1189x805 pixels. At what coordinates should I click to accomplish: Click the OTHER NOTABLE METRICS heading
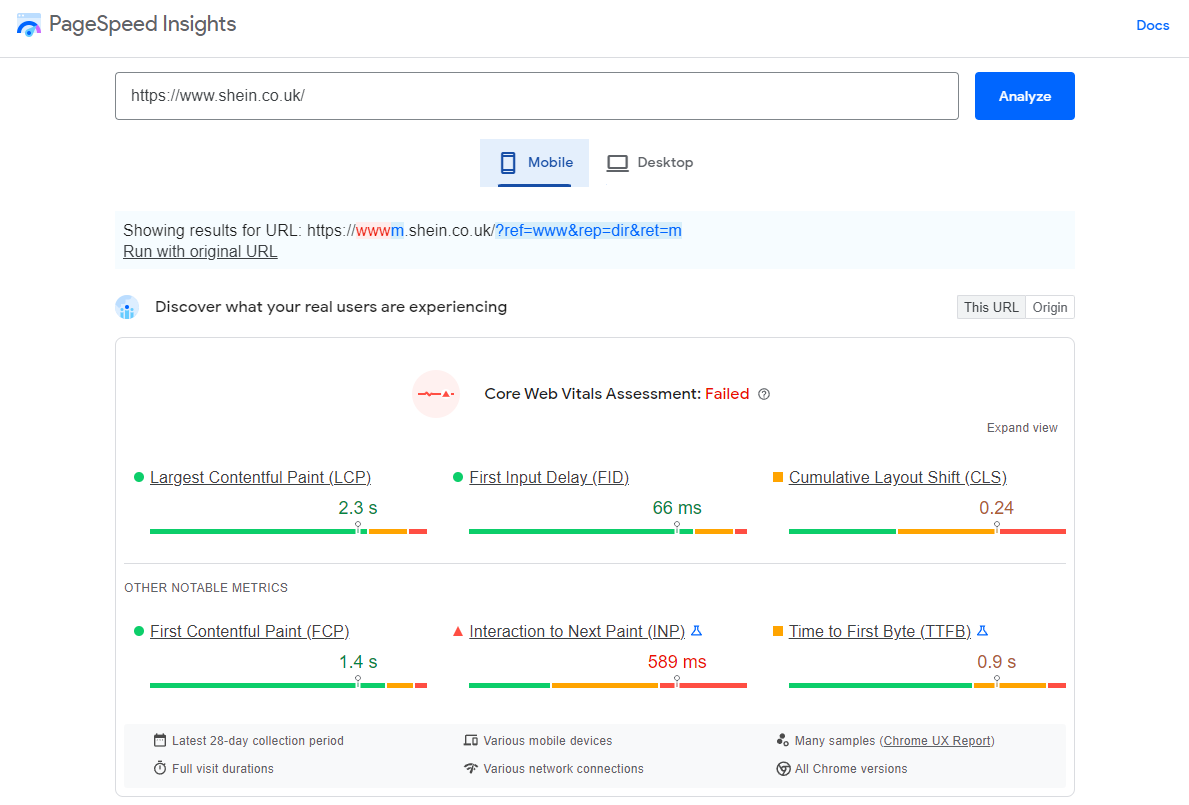point(206,587)
